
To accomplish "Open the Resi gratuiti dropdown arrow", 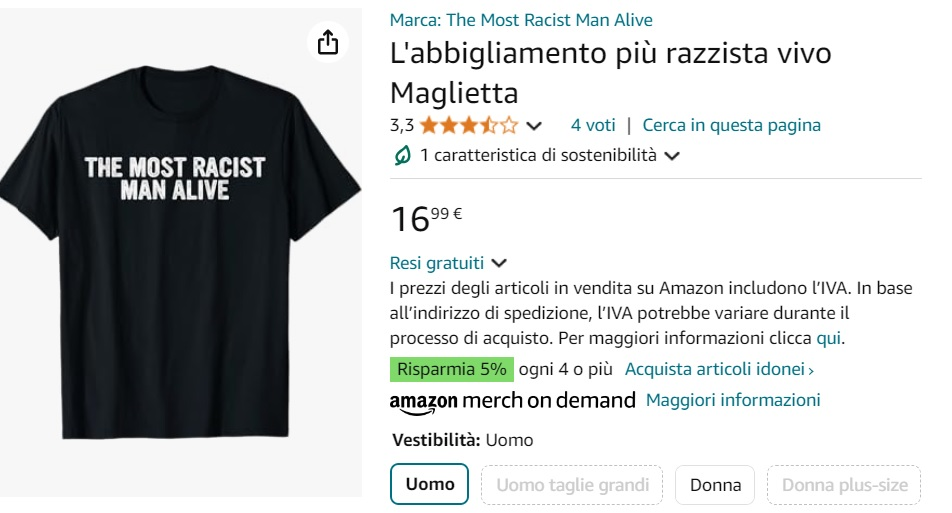I will [x=499, y=264].
